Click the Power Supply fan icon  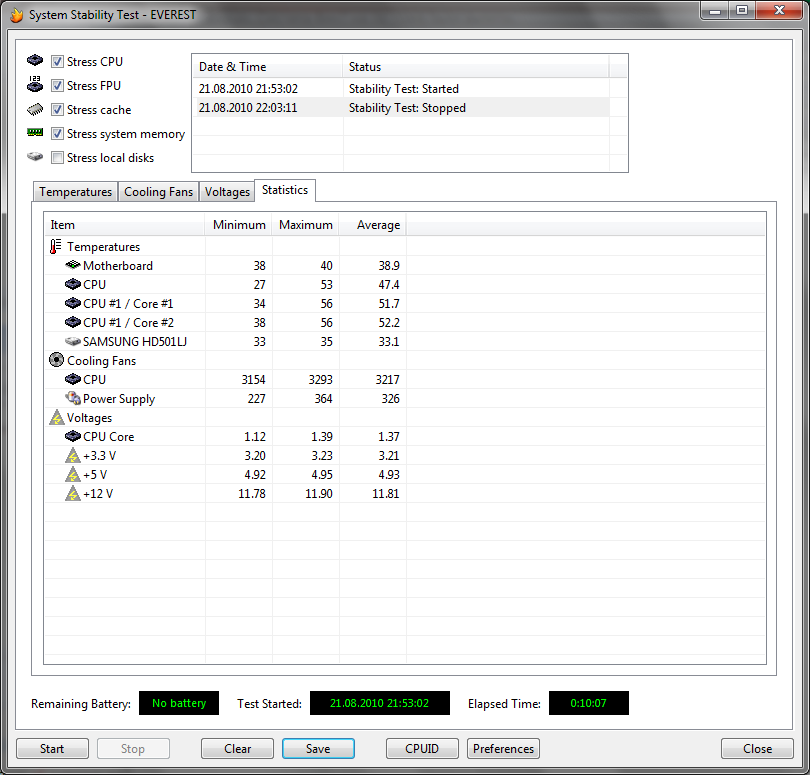coord(72,399)
